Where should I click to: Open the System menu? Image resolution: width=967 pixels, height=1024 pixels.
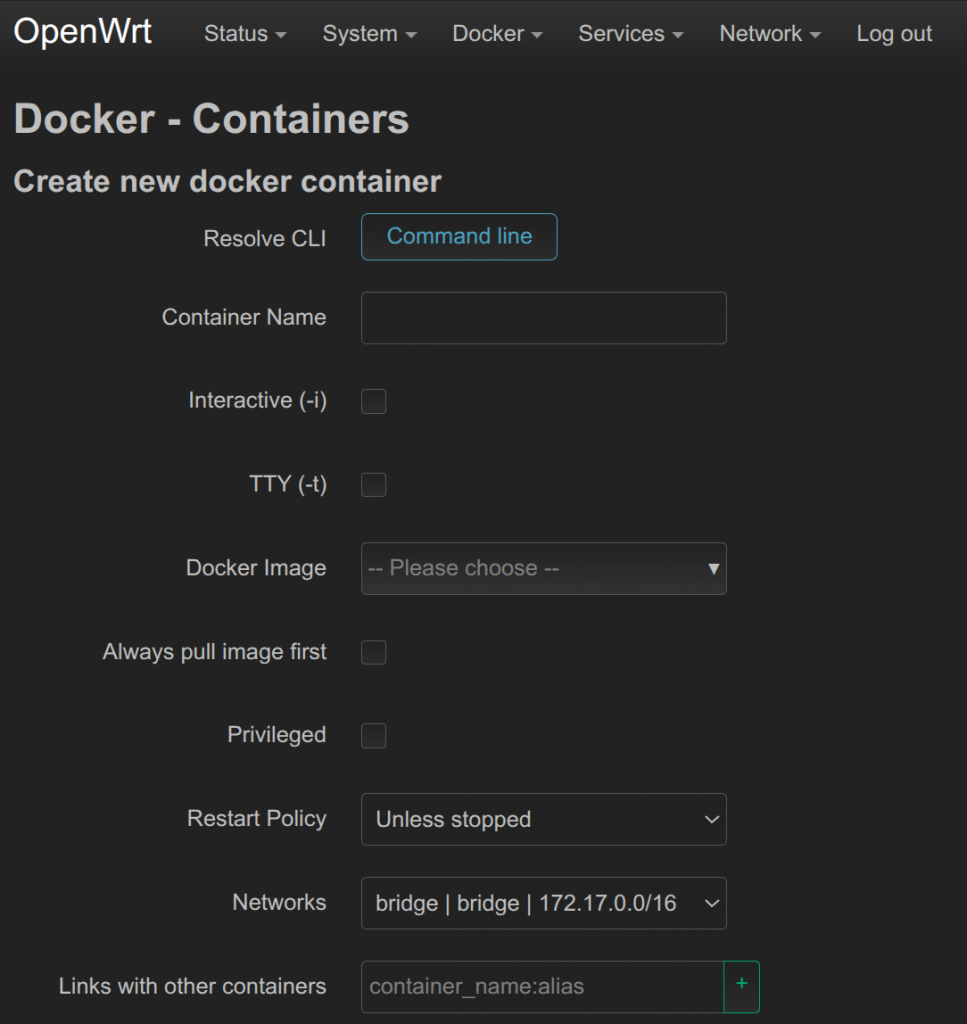pos(369,33)
